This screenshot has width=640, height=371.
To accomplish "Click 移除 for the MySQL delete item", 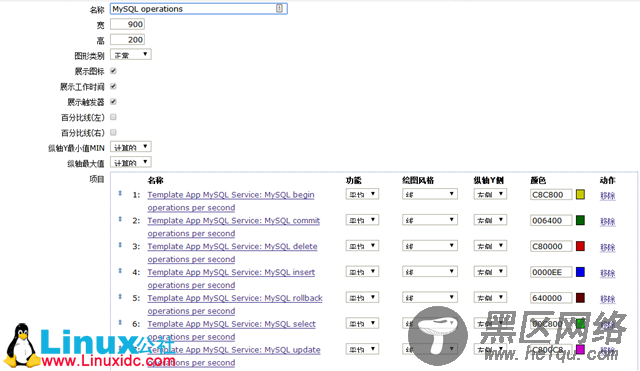I will tap(607, 247).
